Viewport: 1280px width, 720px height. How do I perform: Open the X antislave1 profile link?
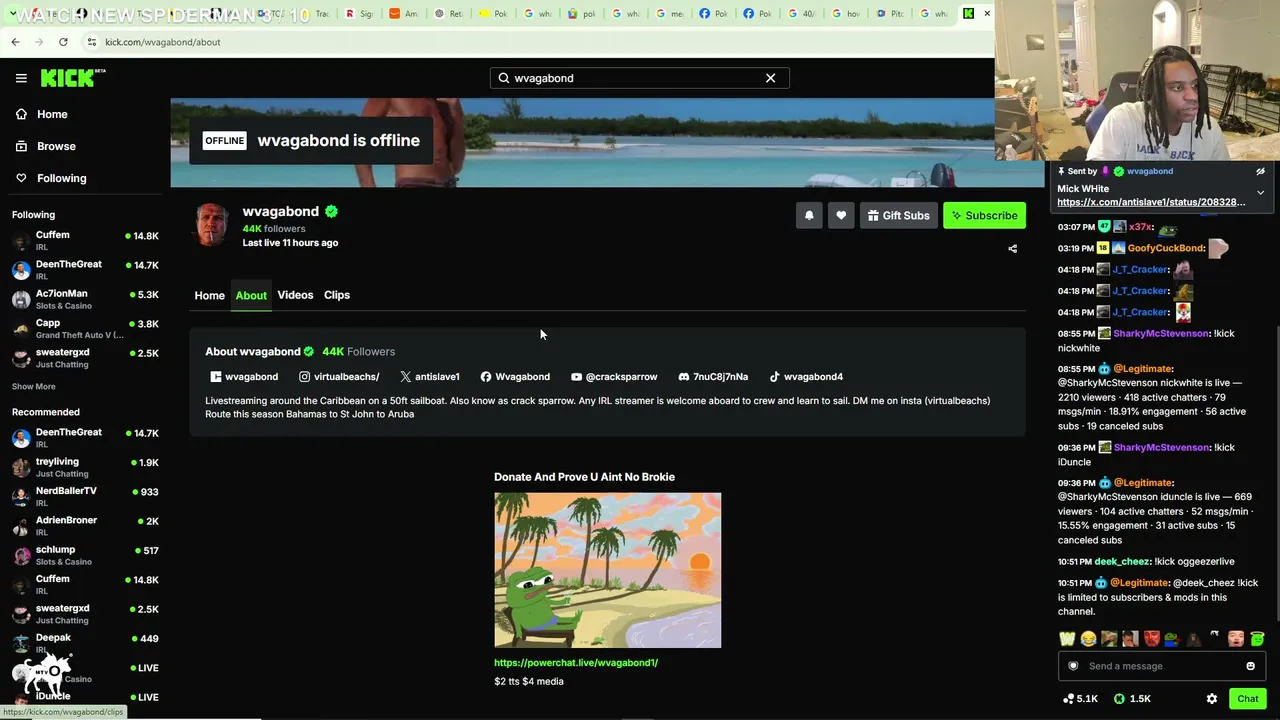430,377
